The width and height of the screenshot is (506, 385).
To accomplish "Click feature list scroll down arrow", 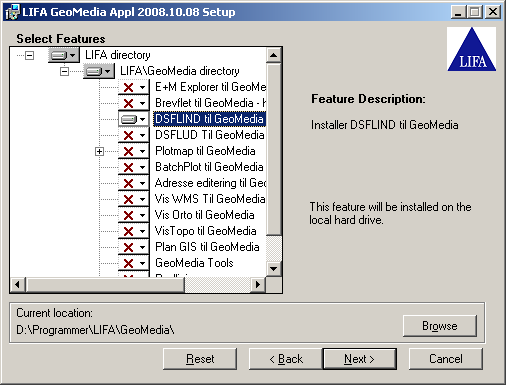I will [274, 269].
